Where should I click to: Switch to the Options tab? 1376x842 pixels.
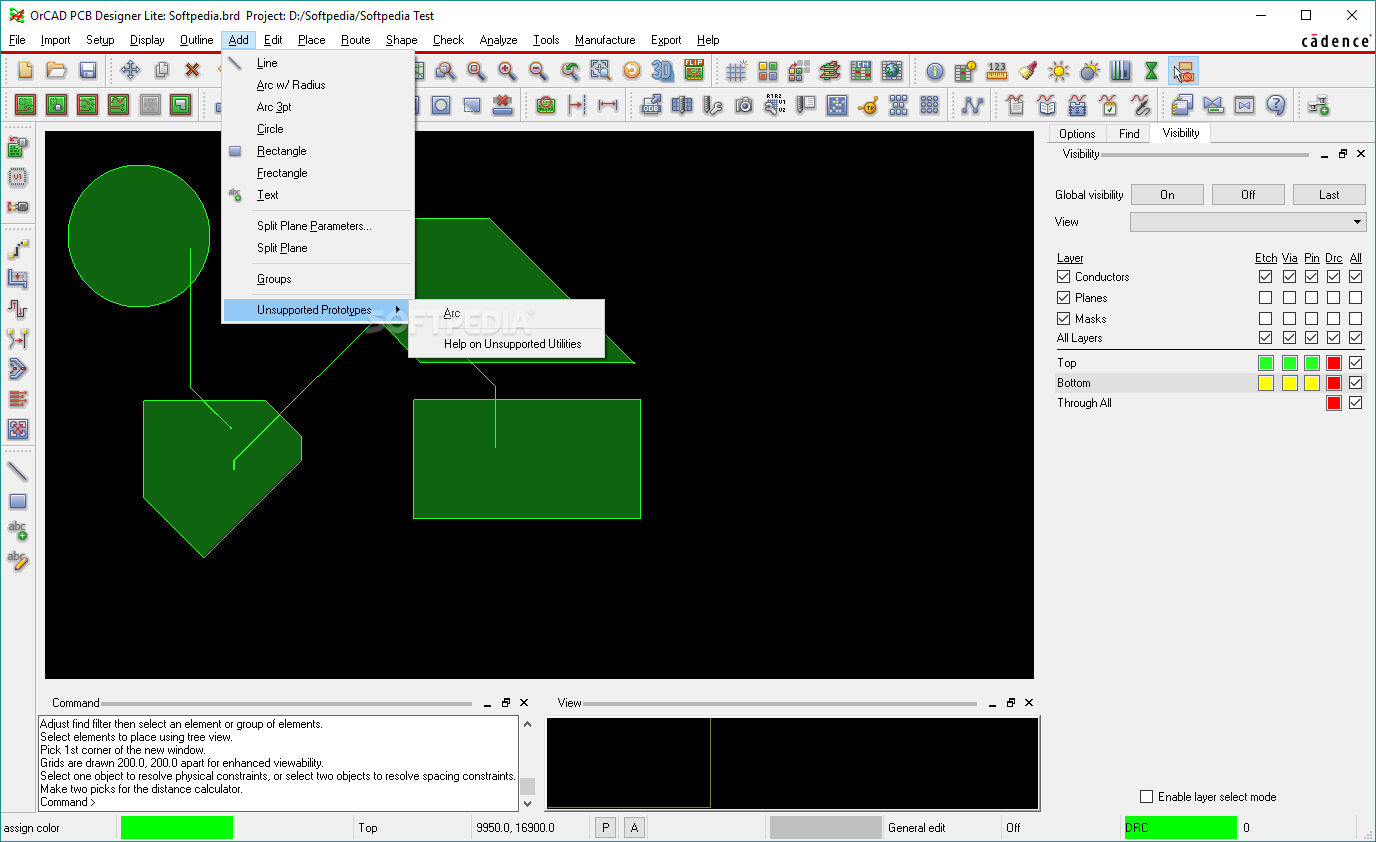point(1077,134)
